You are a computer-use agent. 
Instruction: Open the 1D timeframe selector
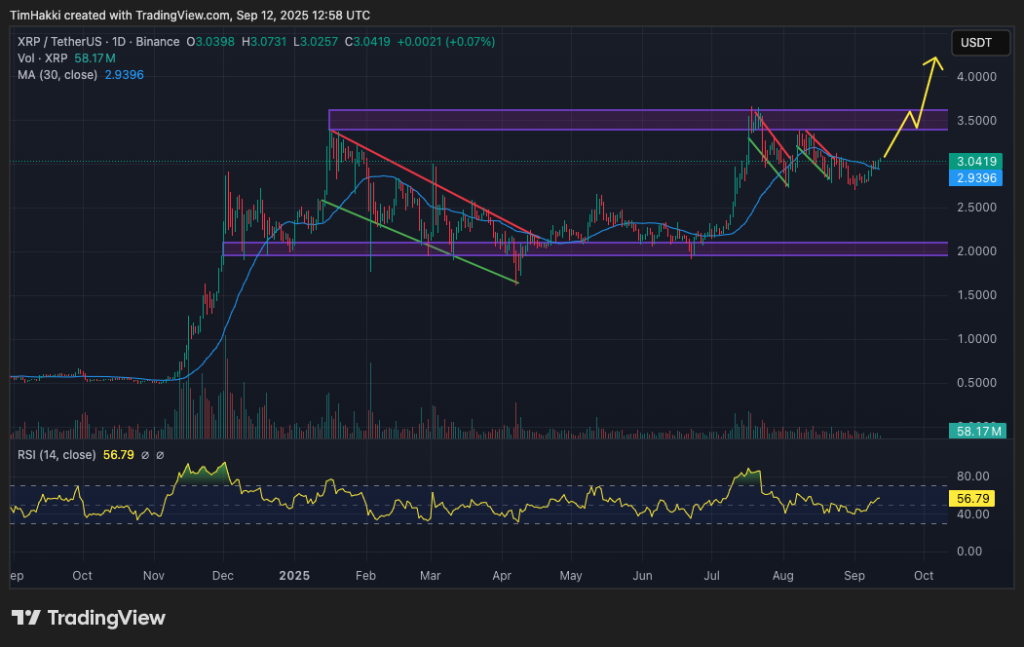point(116,42)
